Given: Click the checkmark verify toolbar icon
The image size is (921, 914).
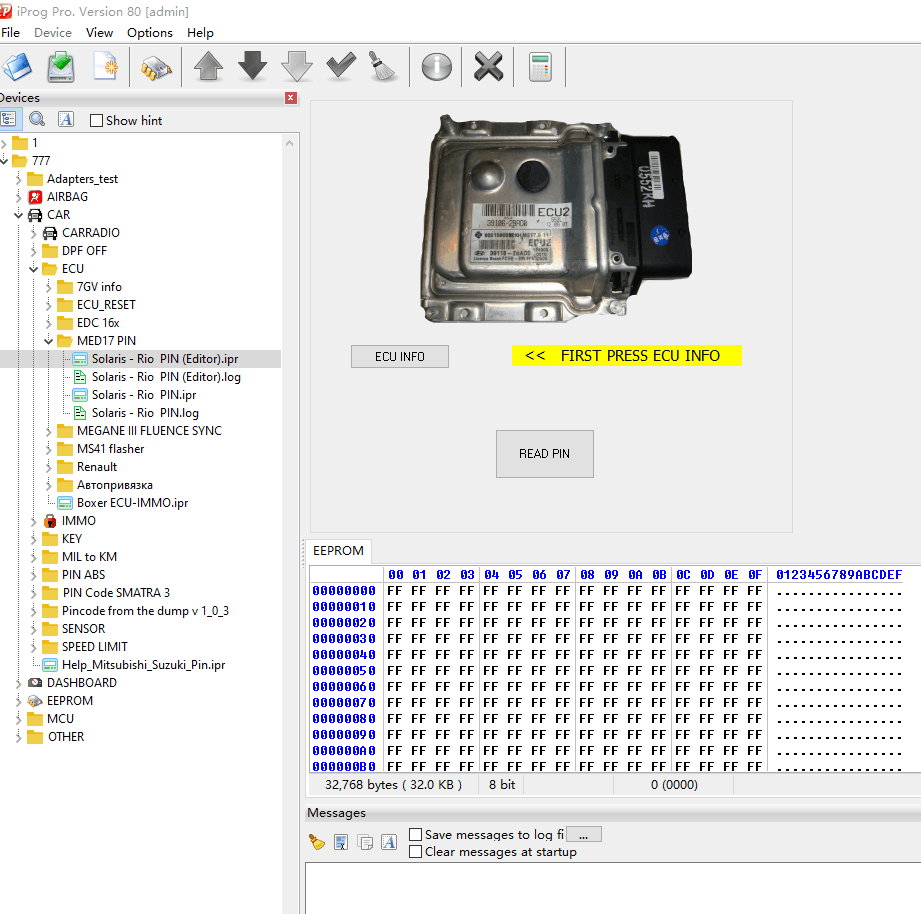Looking at the screenshot, I should (x=341, y=67).
